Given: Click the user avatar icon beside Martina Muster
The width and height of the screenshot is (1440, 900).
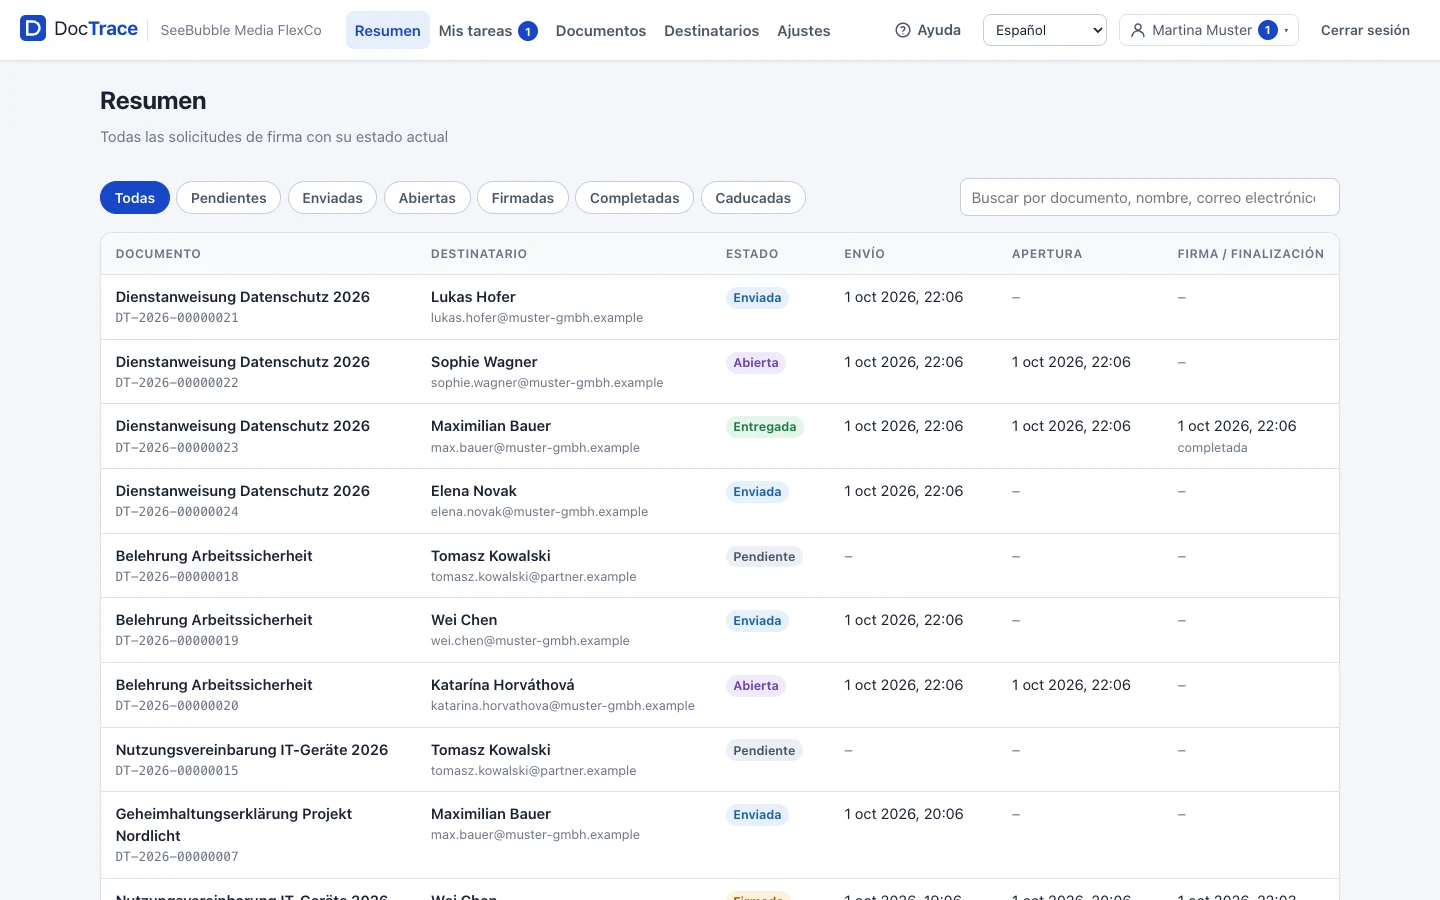Looking at the screenshot, I should tap(1137, 31).
